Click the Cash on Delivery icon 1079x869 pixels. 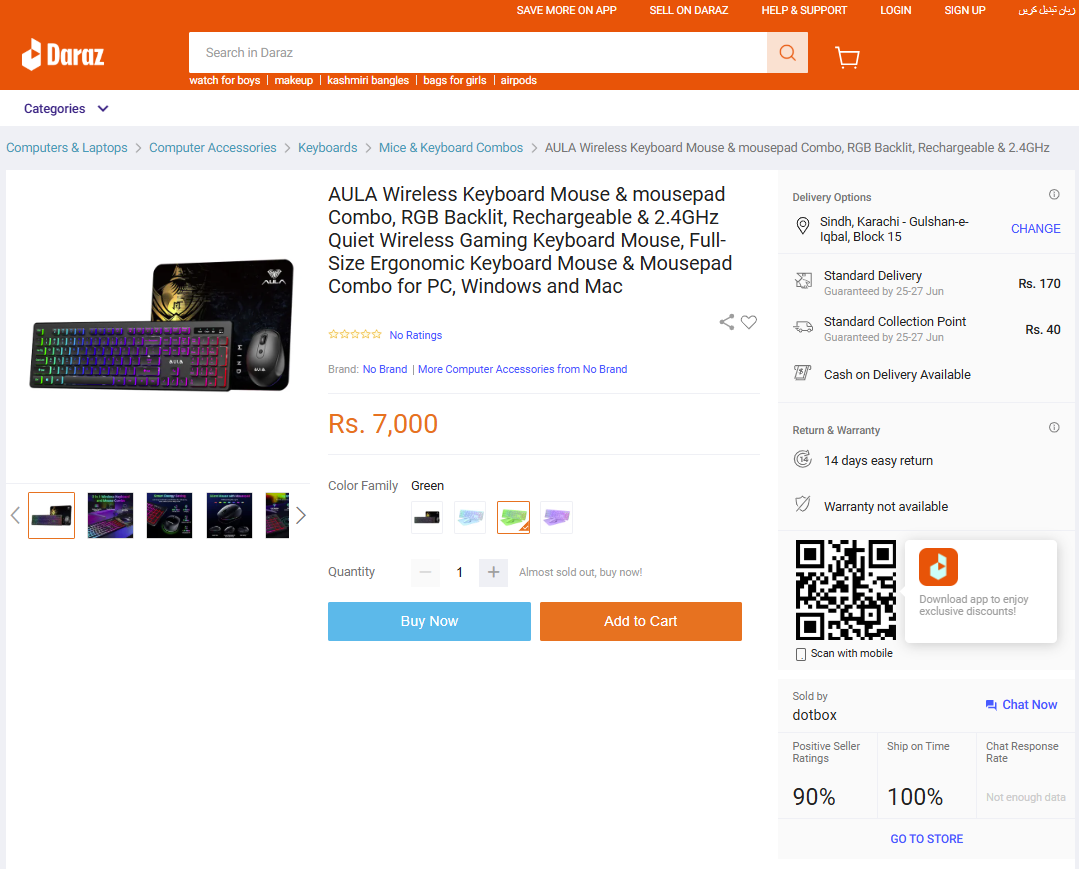802,373
